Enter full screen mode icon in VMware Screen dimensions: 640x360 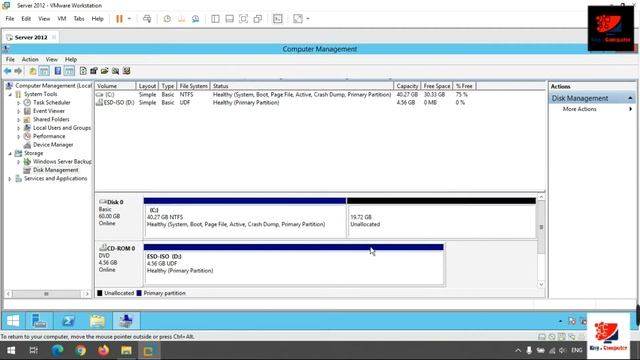coord(243,19)
